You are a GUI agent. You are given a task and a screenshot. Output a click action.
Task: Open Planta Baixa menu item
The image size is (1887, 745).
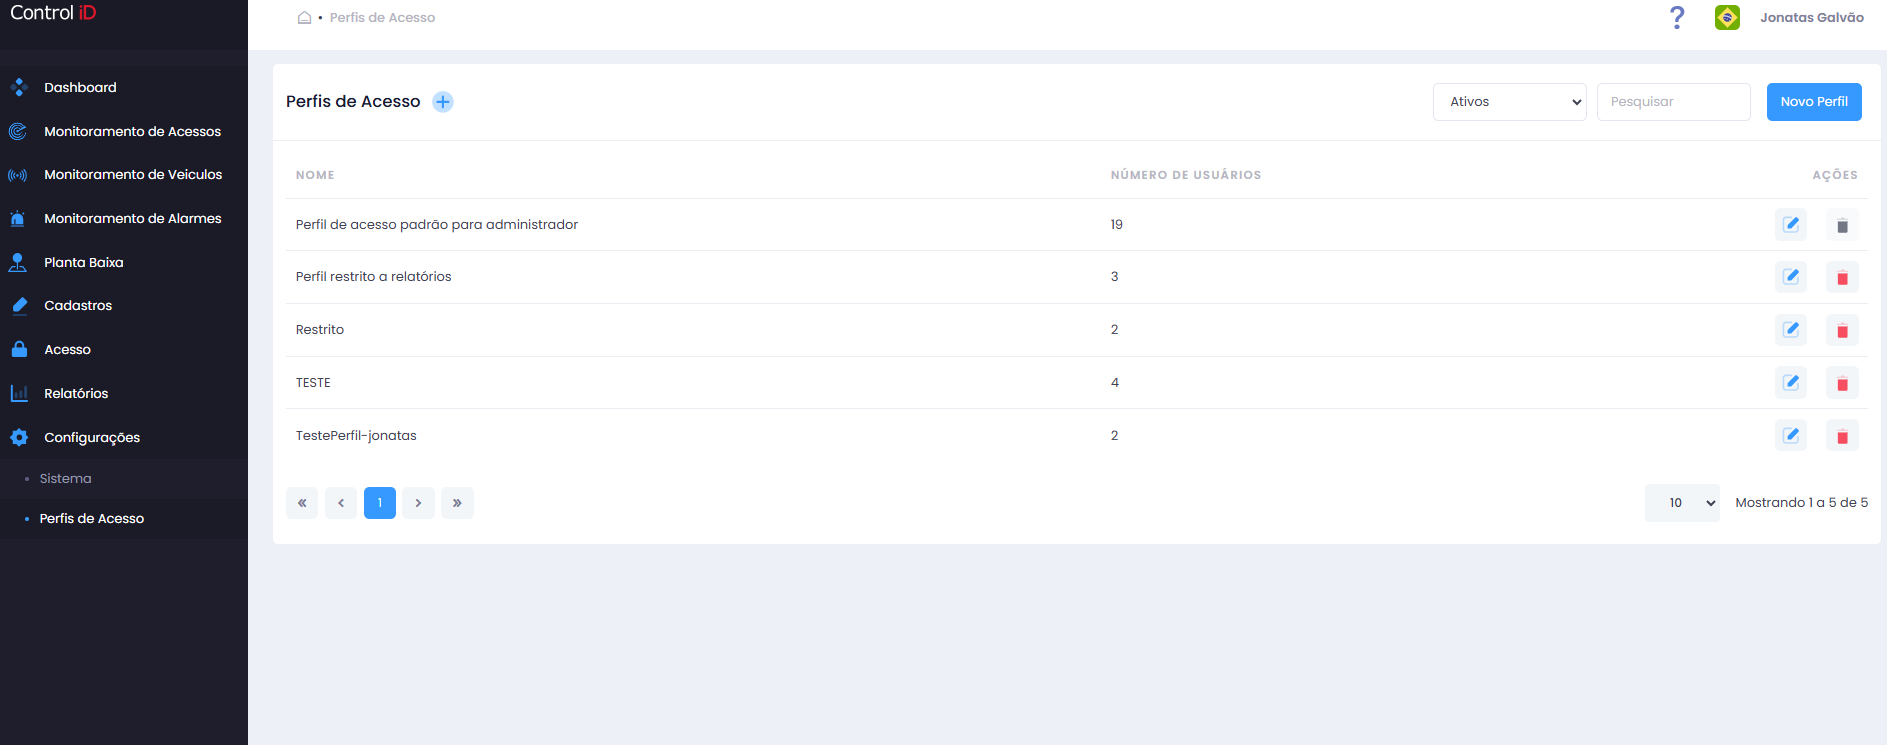[84, 262]
